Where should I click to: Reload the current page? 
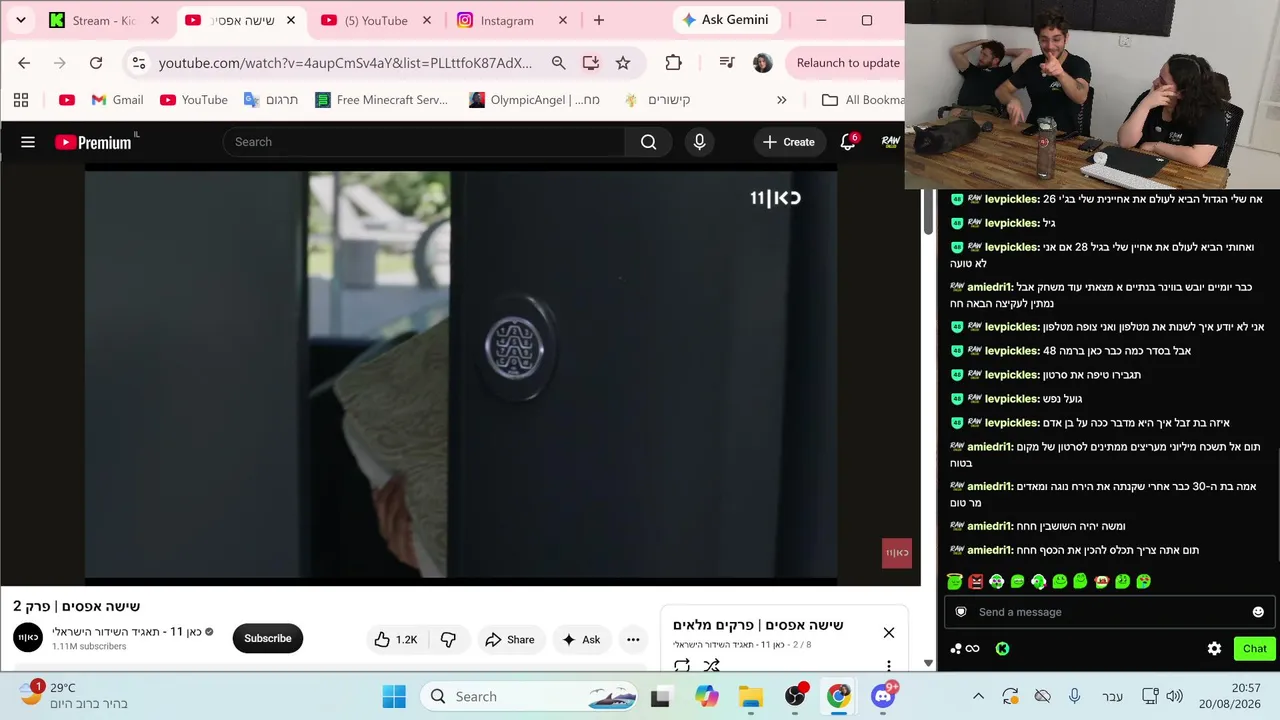point(96,63)
